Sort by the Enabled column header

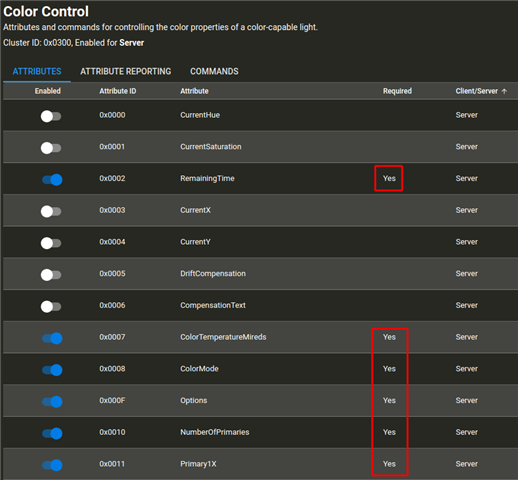(48, 91)
